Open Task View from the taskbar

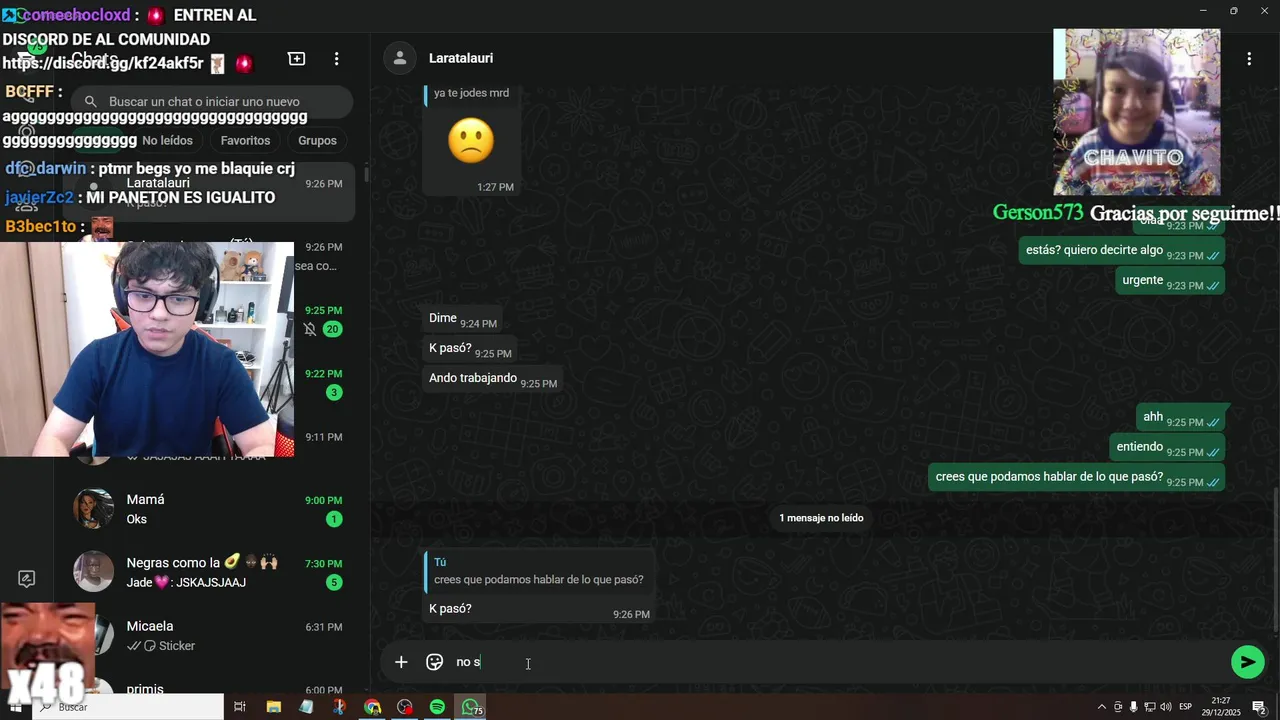pos(240,707)
